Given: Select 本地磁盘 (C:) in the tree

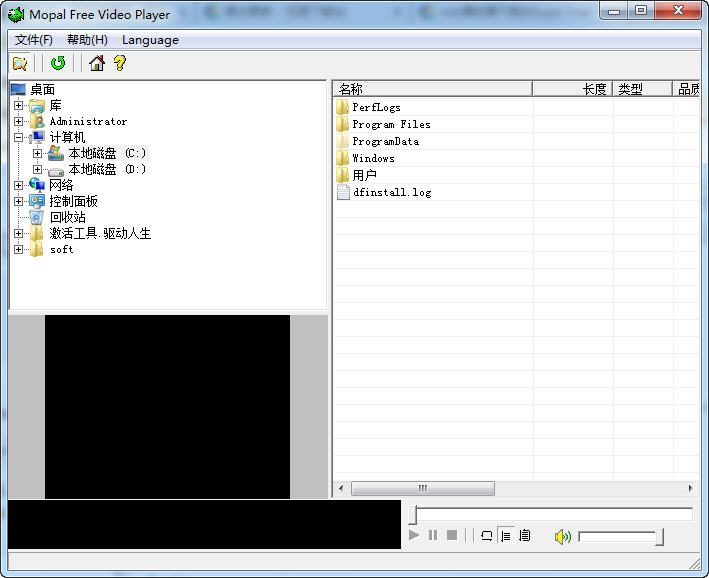Looking at the screenshot, I should [107, 153].
